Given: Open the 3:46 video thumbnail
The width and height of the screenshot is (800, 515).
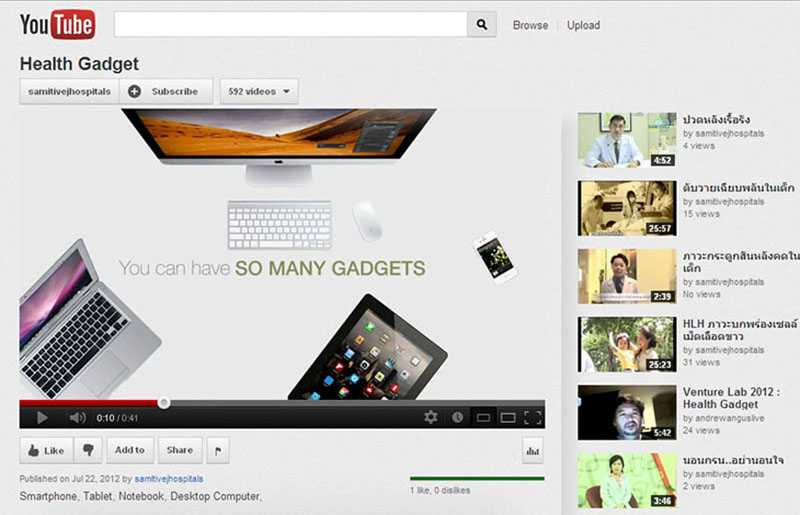Looking at the screenshot, I should [x=627, y=481].
